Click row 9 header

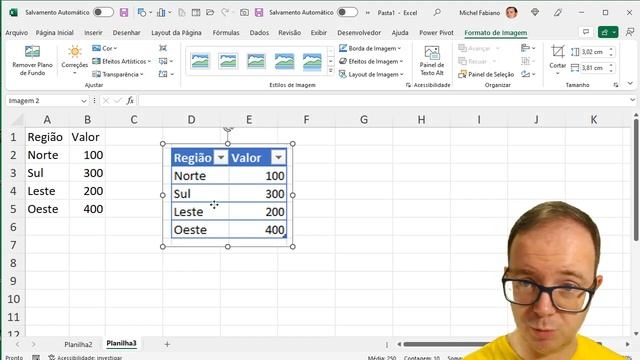pyautogui.click(x=13, y=281)
